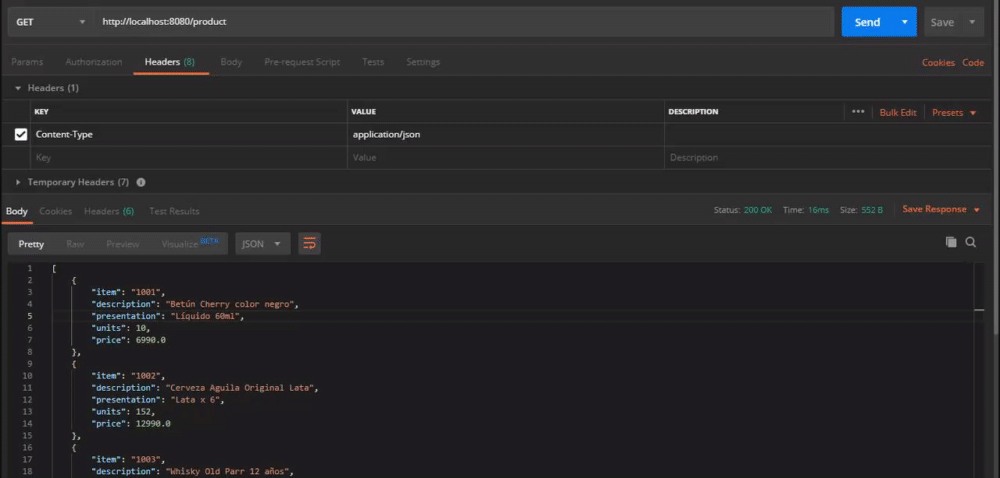This screenshot has width=1000, height=478.
Task: Uncheck the Content-Type header checkbox
Action: coord(21,134)
